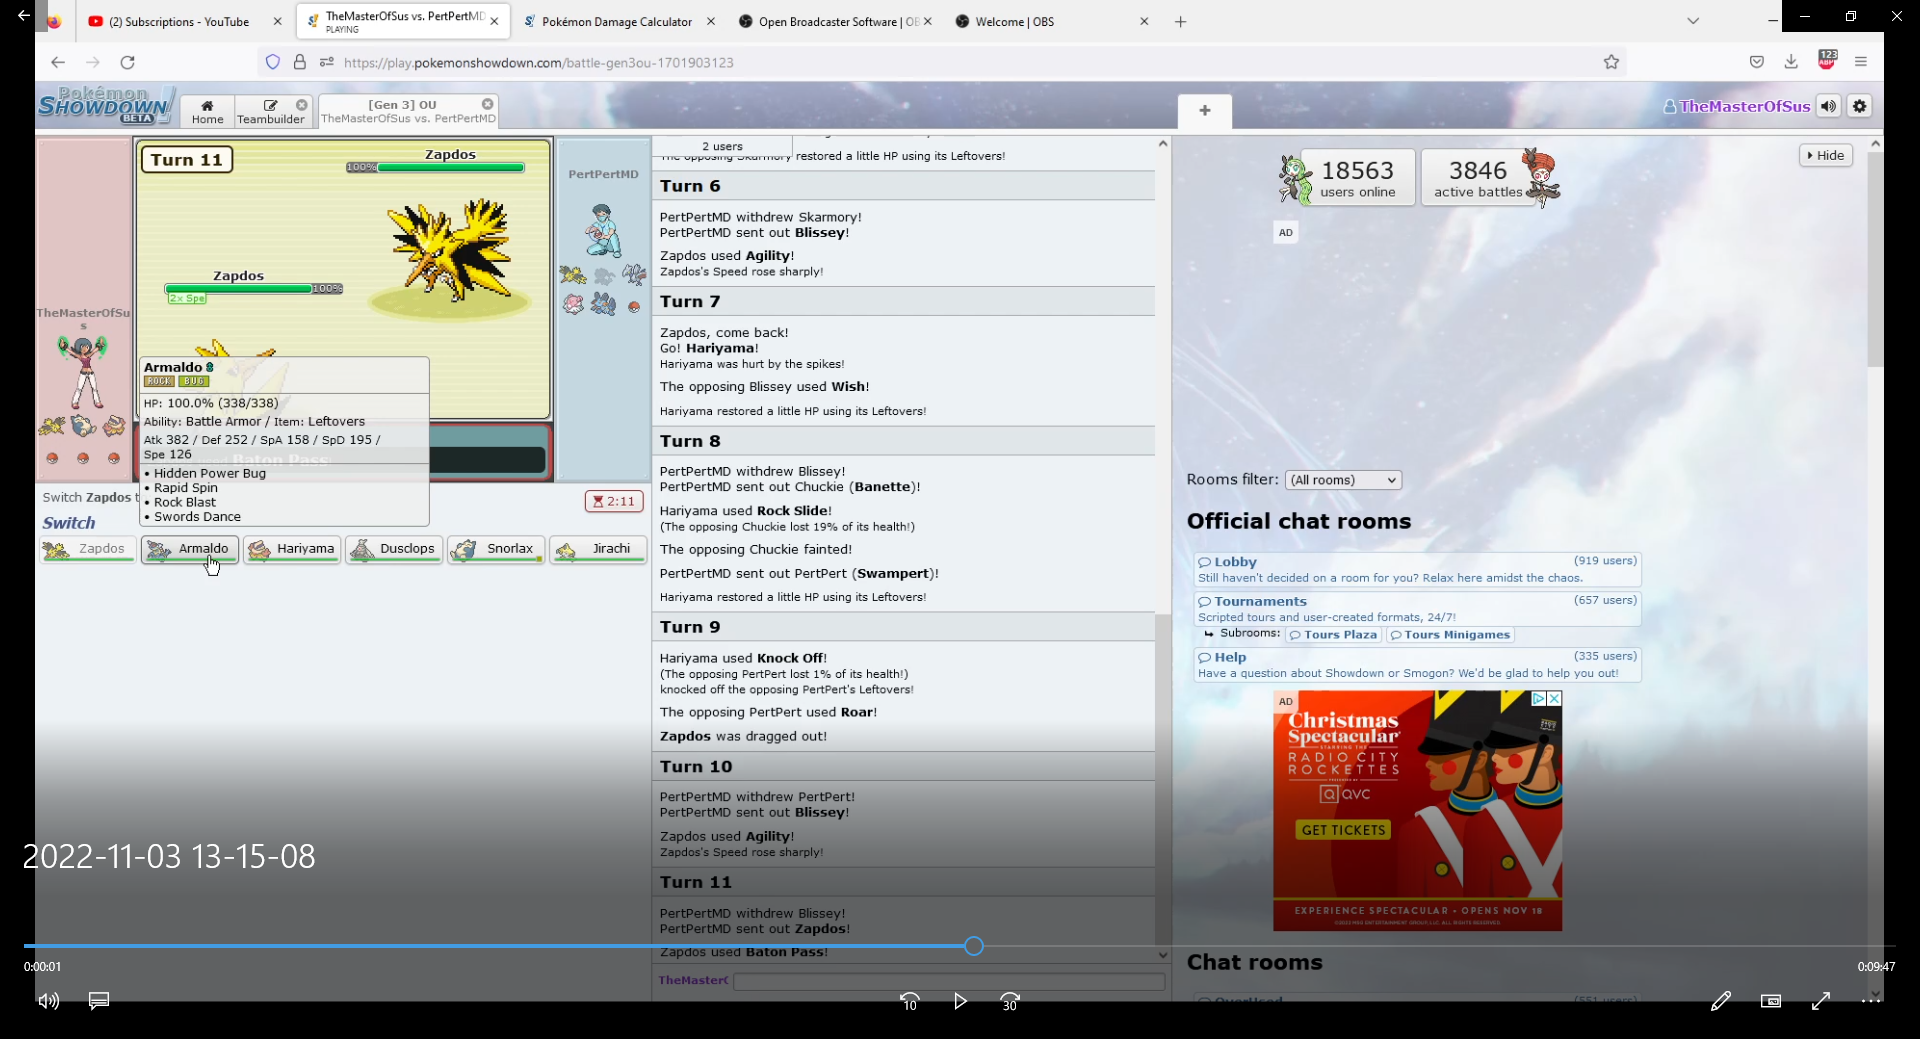
Task: Click the Home tab in Showdown
Action: pos(207,111)
